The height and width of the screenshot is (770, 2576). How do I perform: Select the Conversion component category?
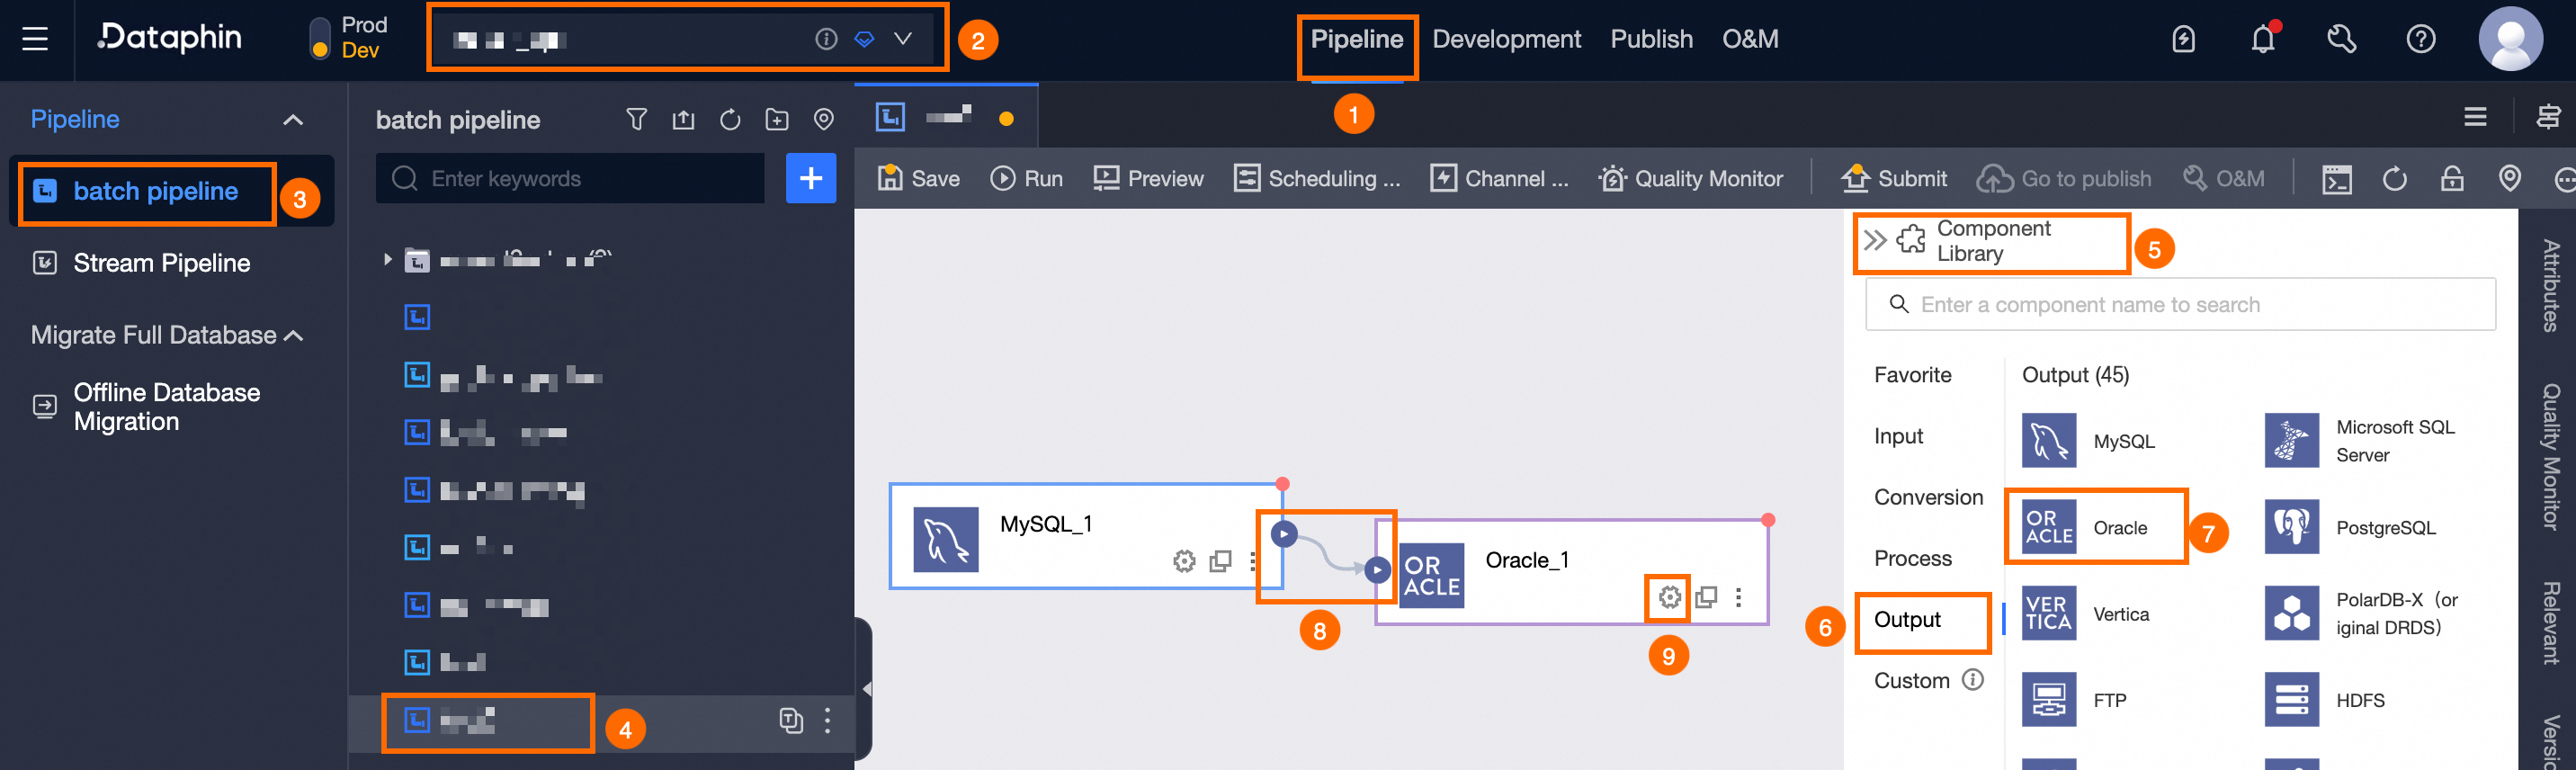pos(1928,497)
